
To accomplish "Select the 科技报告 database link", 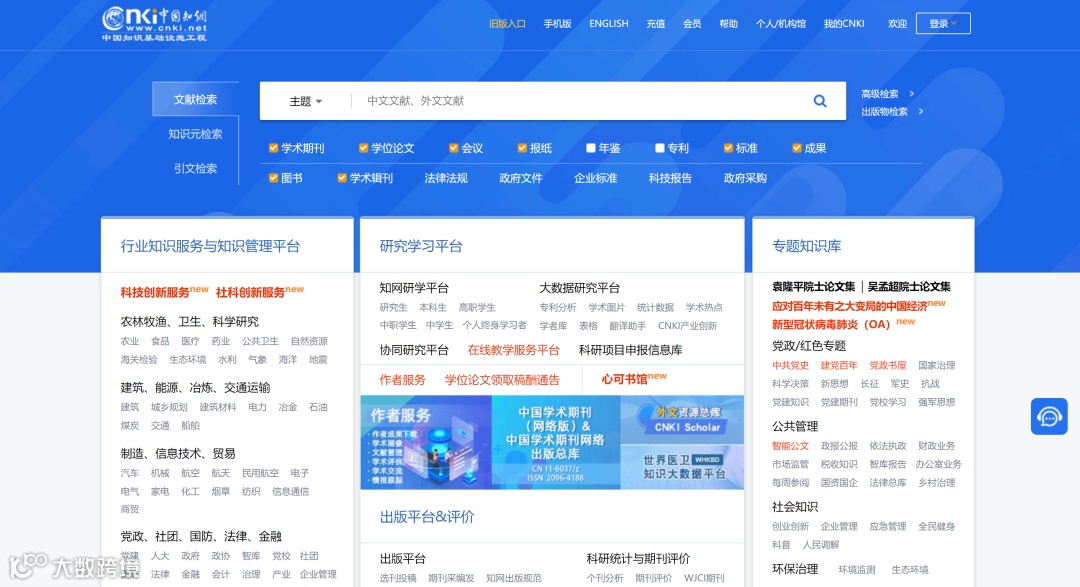I will [670, 178].
